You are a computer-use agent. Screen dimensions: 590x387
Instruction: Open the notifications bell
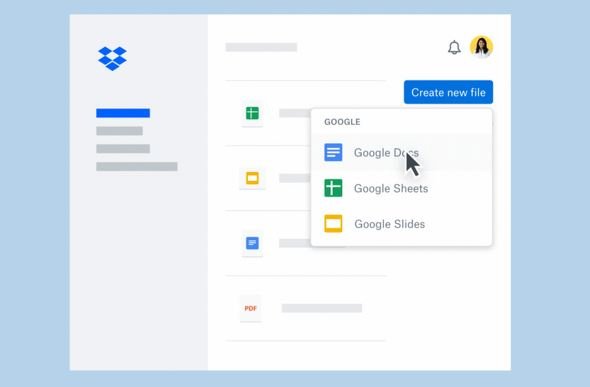[x=454, y=47]
